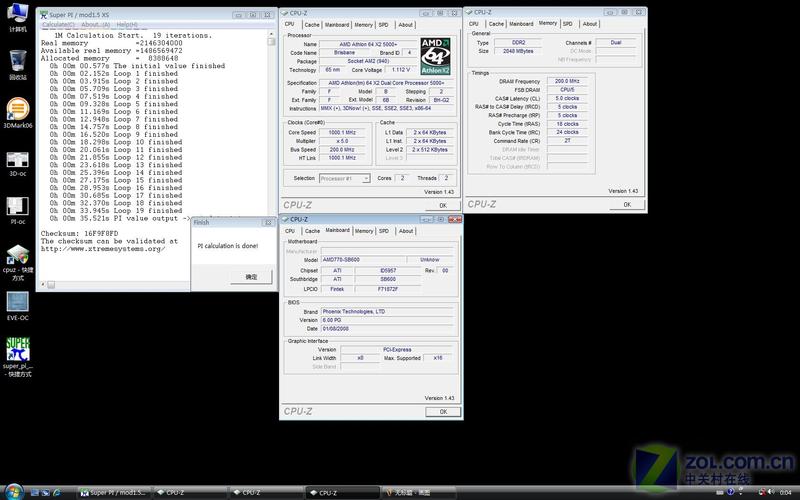Click the system tray clock 0:04
Image resolution: width=800 pixels, height=500 pixels.
pyautogui.click(x=786, y=493)
